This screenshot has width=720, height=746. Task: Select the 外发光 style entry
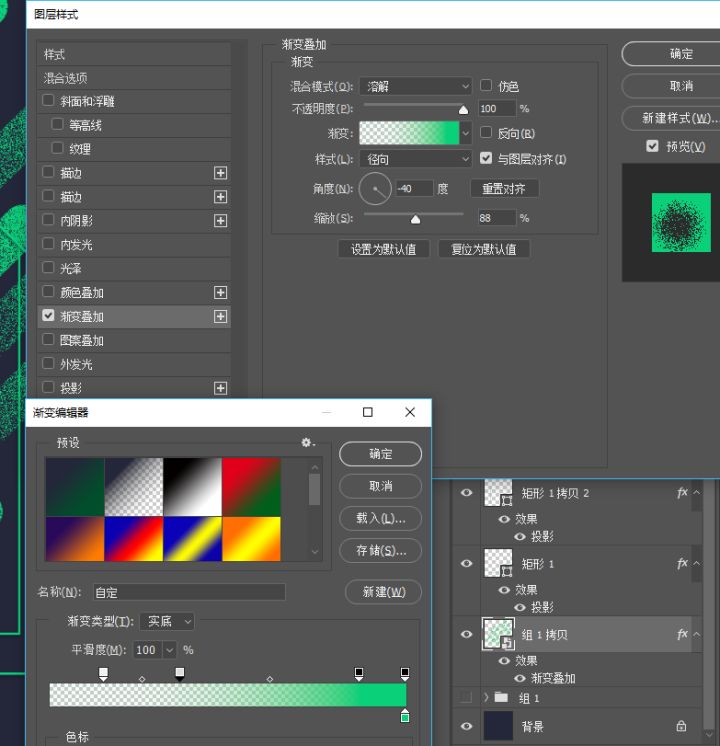click(x=76, y=364)
